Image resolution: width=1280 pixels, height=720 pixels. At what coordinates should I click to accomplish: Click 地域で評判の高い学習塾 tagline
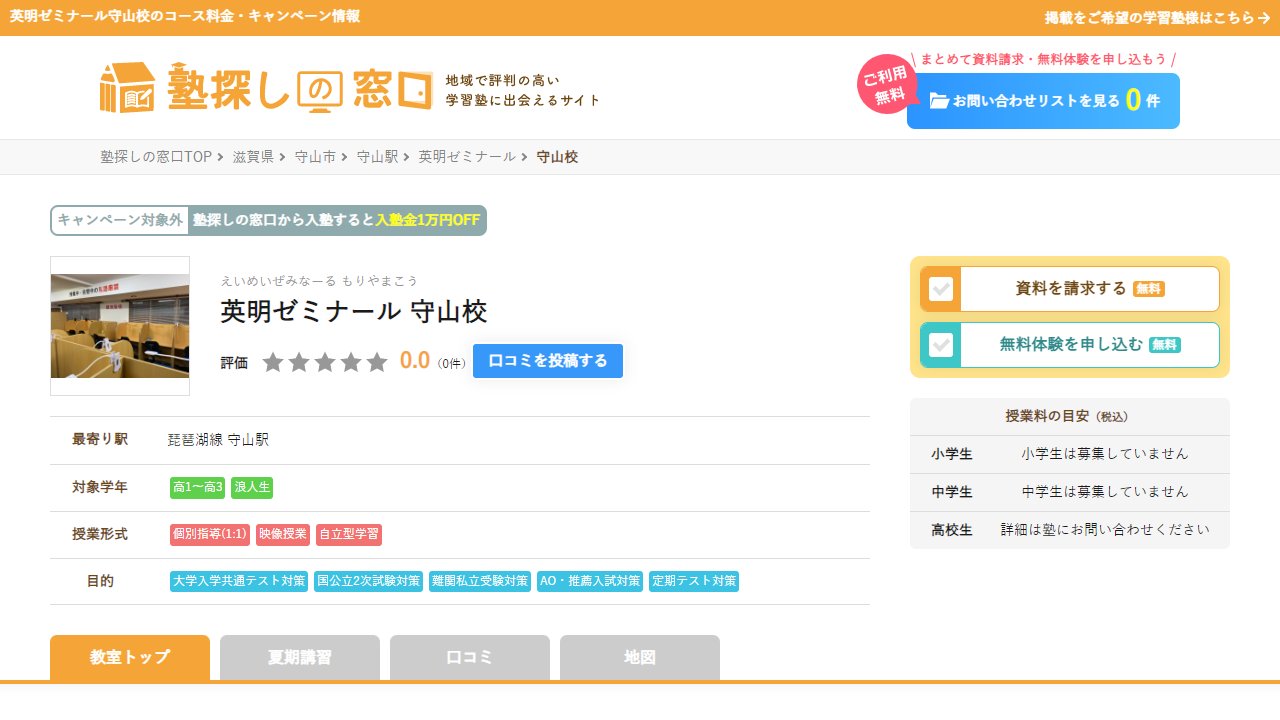click(523, 90)
